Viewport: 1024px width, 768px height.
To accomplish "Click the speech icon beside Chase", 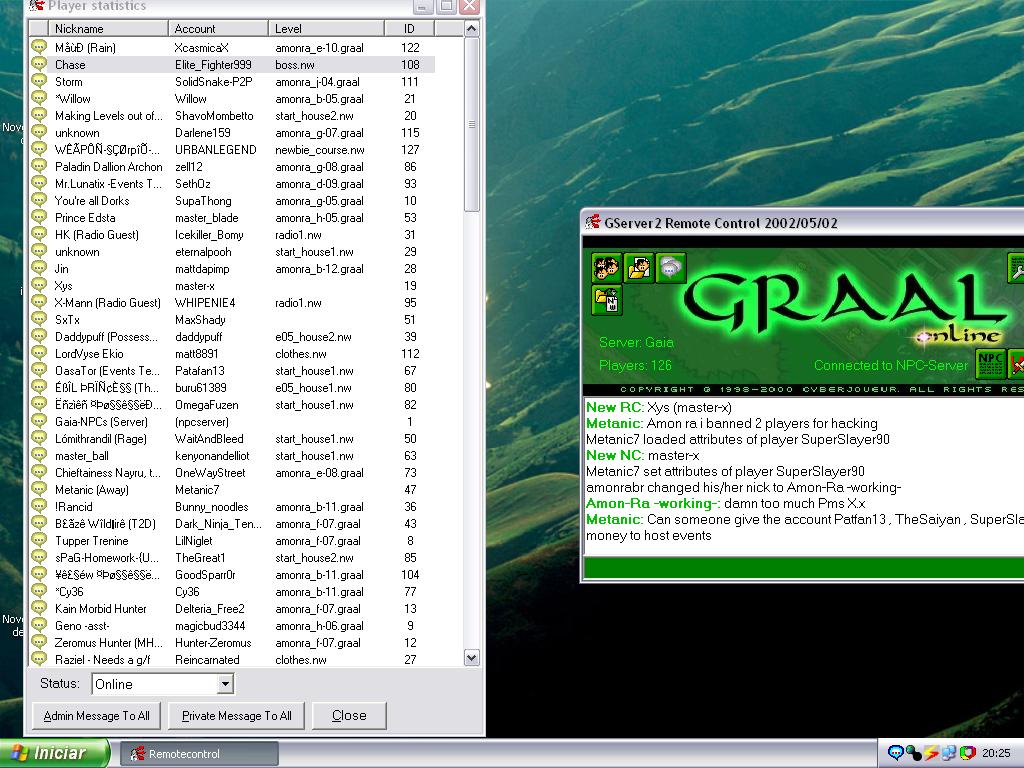I will point(39,64).
